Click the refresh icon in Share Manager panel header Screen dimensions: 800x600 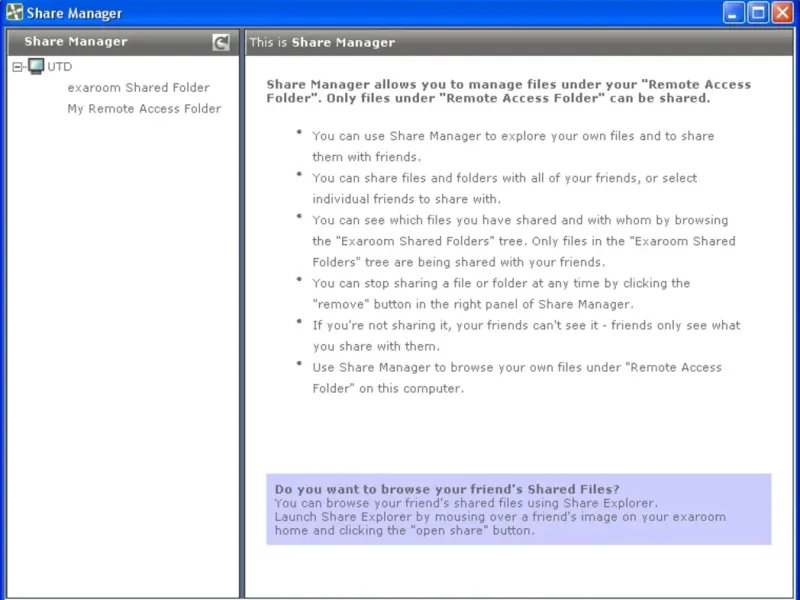click(221, 42)
